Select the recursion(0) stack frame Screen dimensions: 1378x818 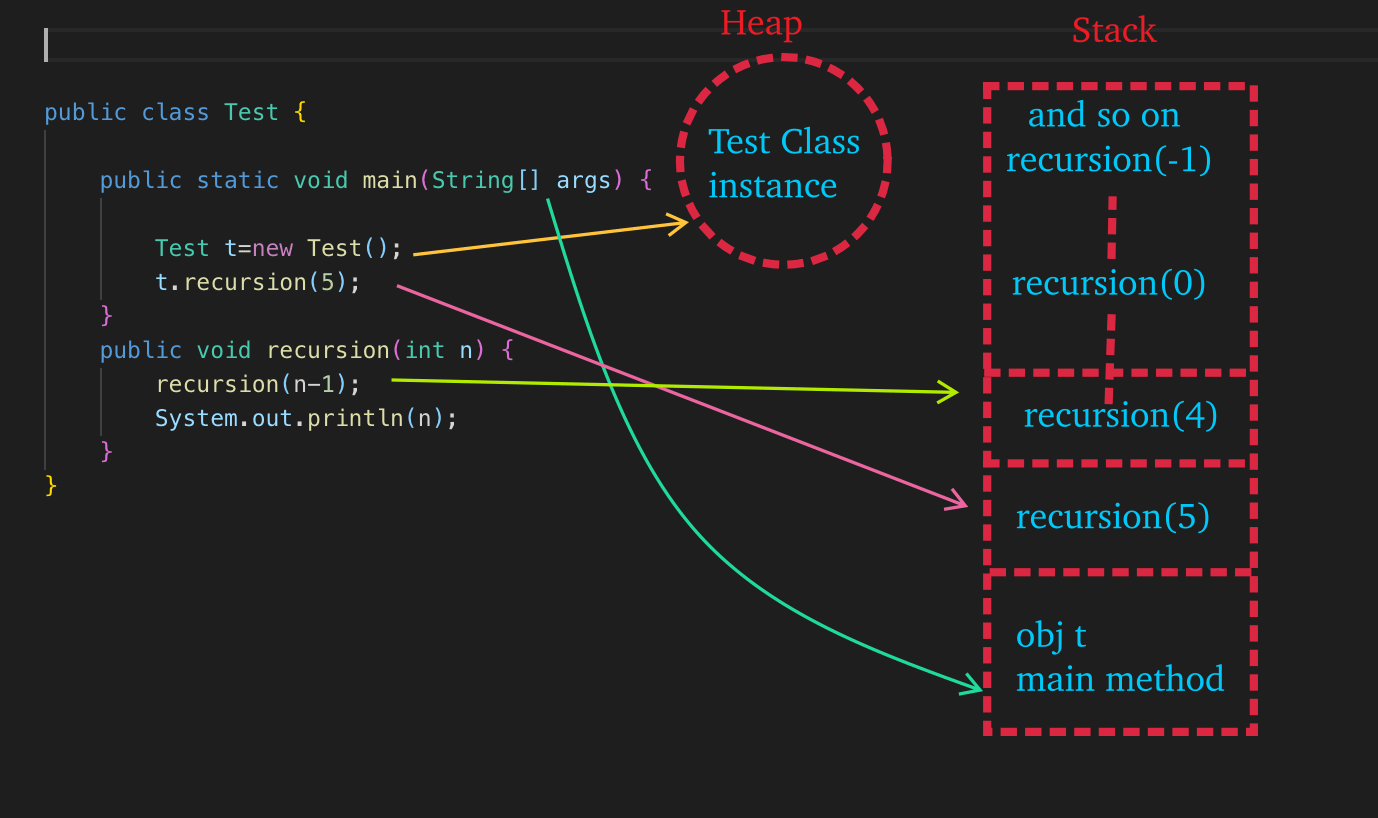tap(1108, 283)
